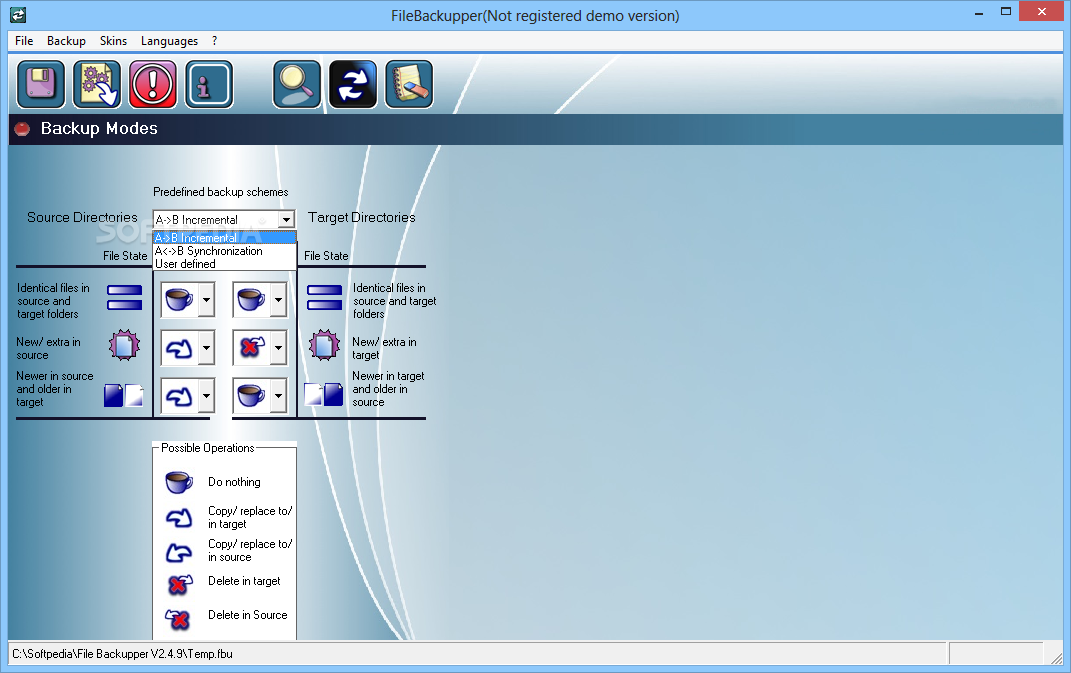Screen dimensions: 1071x673
Task: Click the synchronize arrows toolbar icon
Action: 352,85
